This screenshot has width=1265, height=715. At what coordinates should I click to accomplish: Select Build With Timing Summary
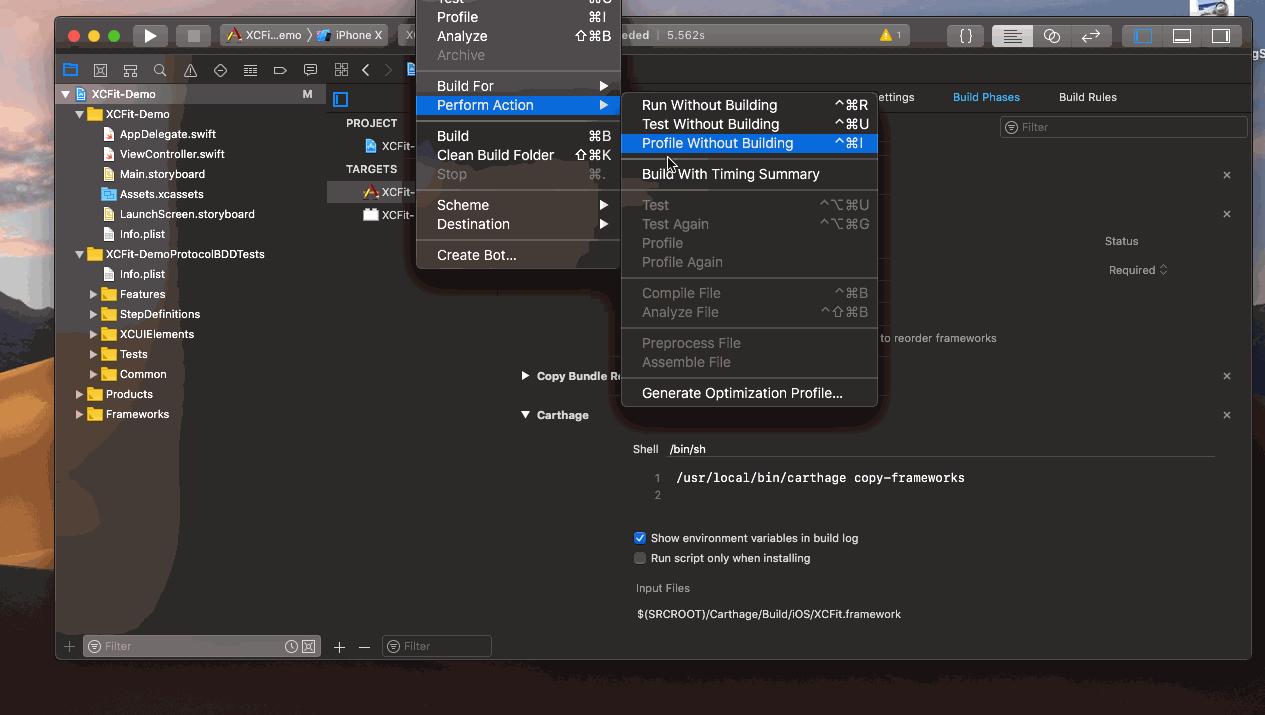749,174
